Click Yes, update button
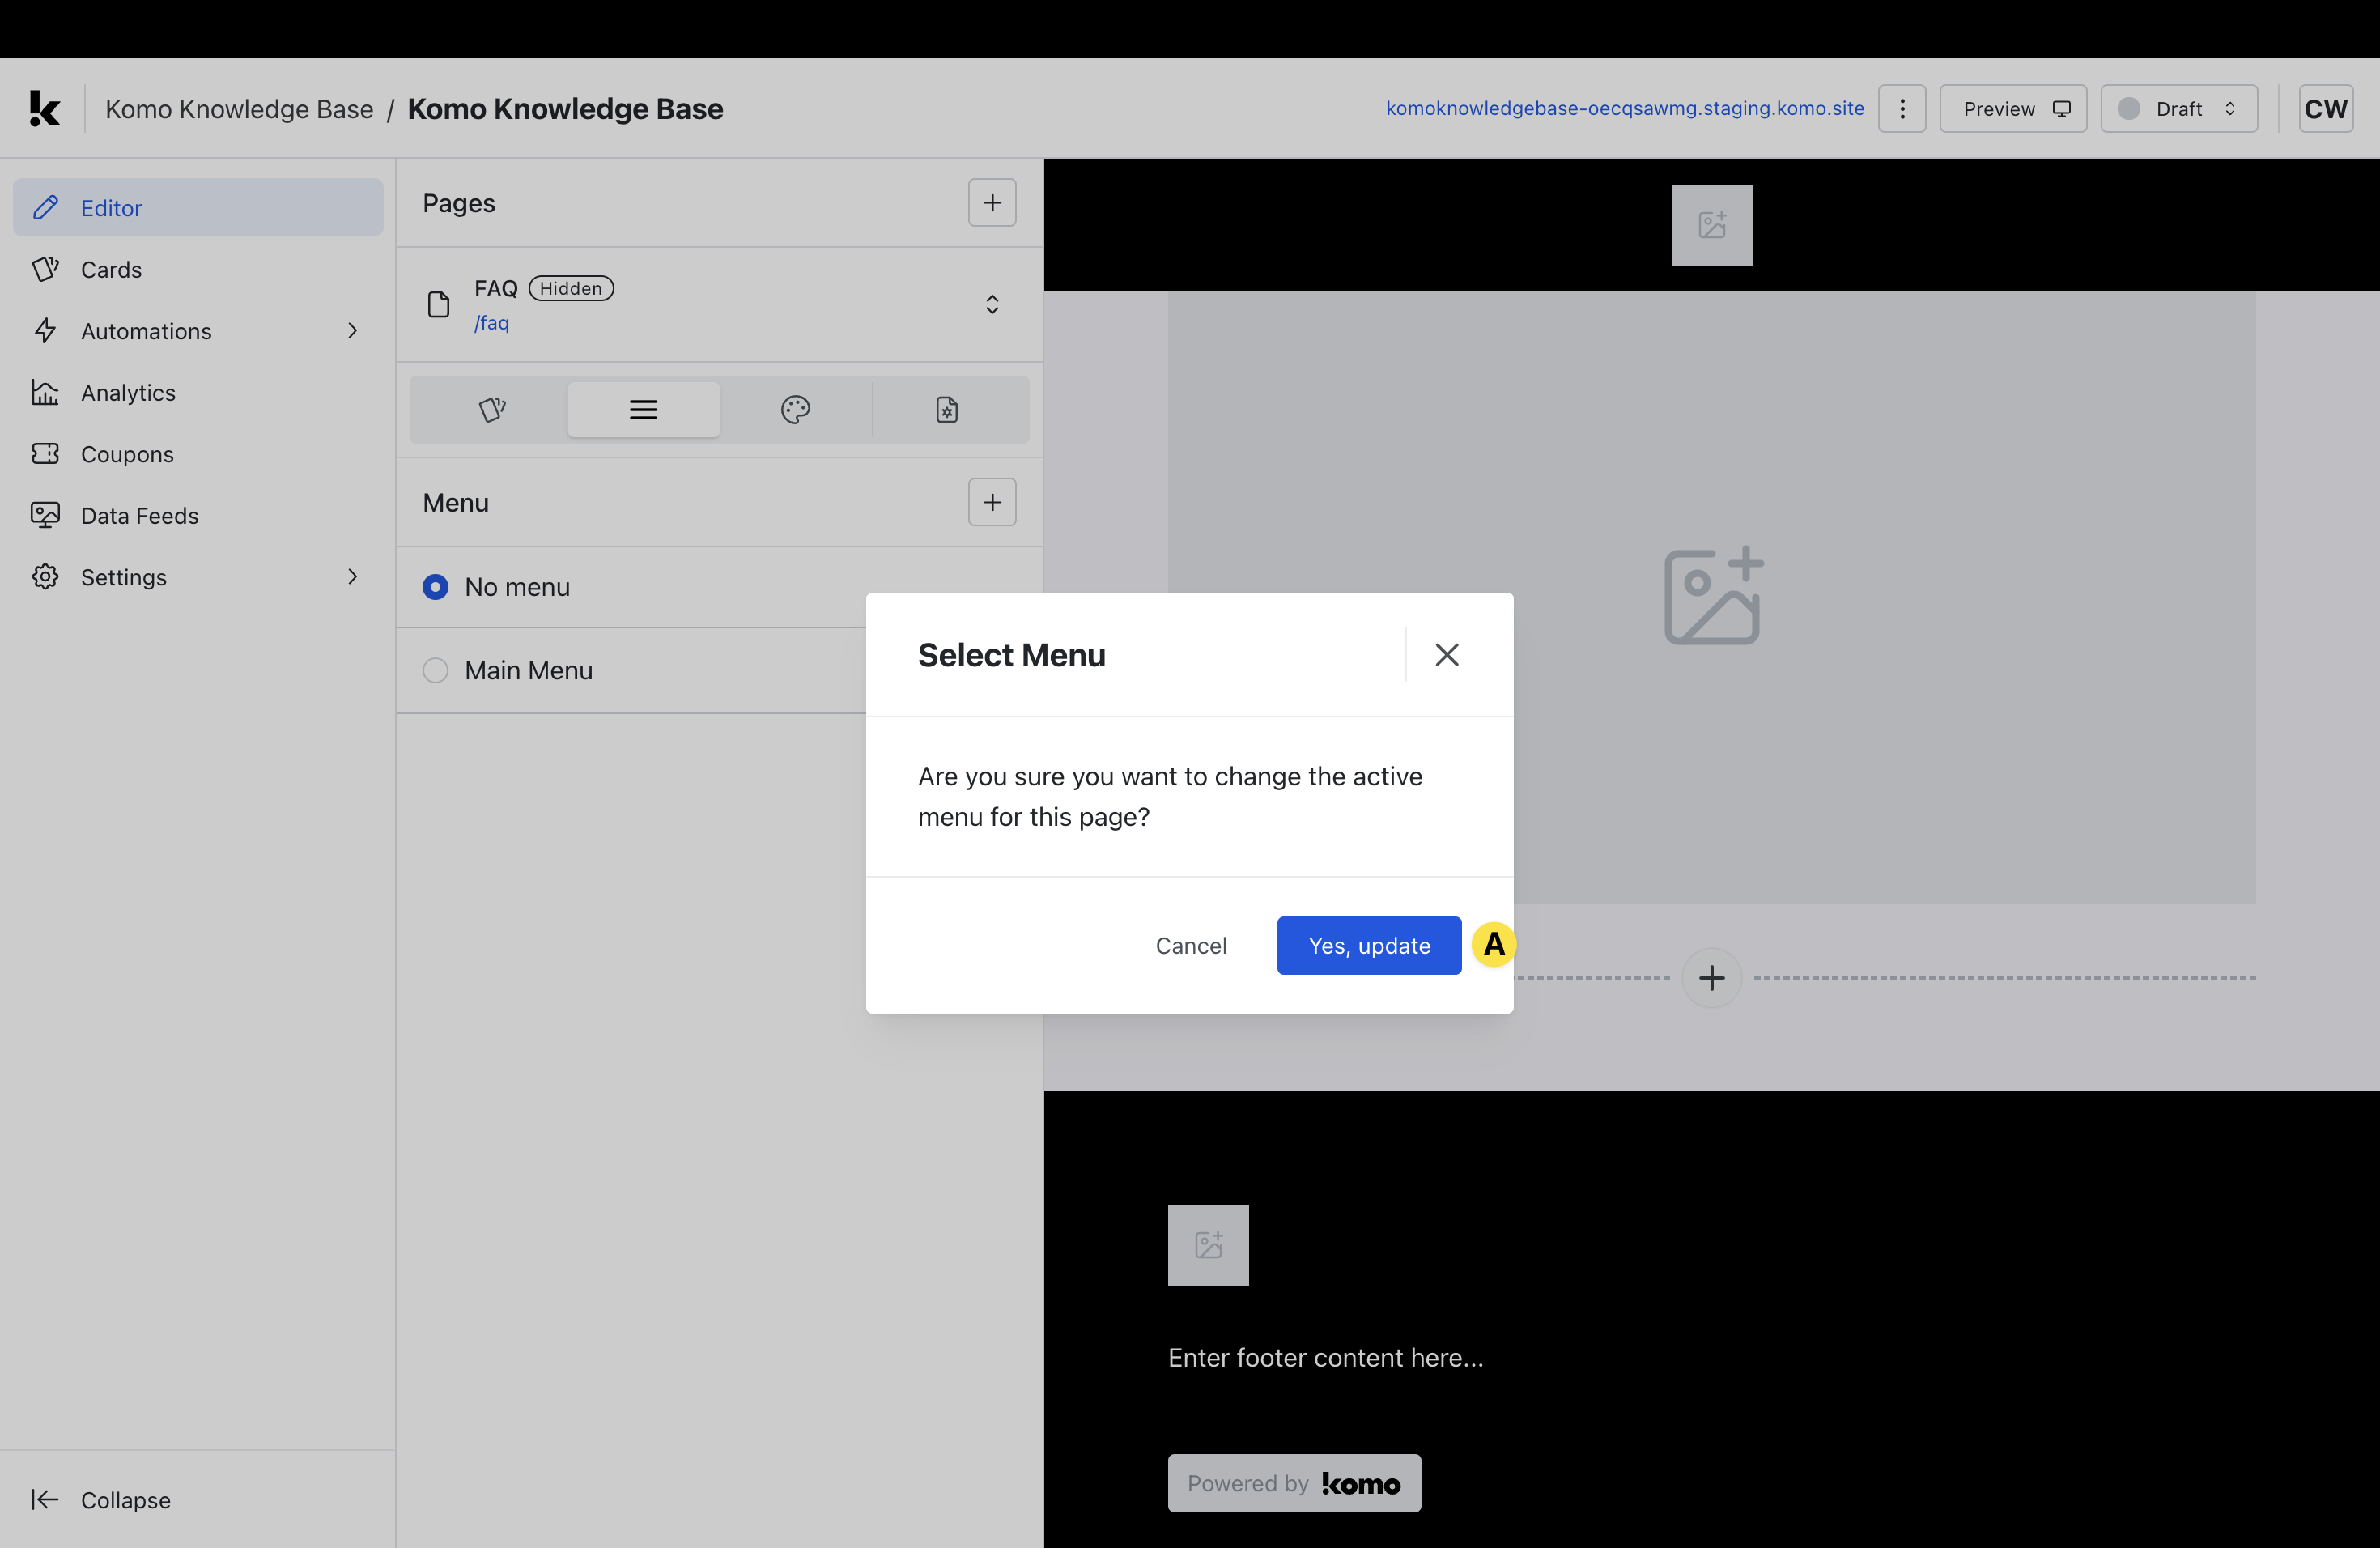 (x=1368, y=945)
